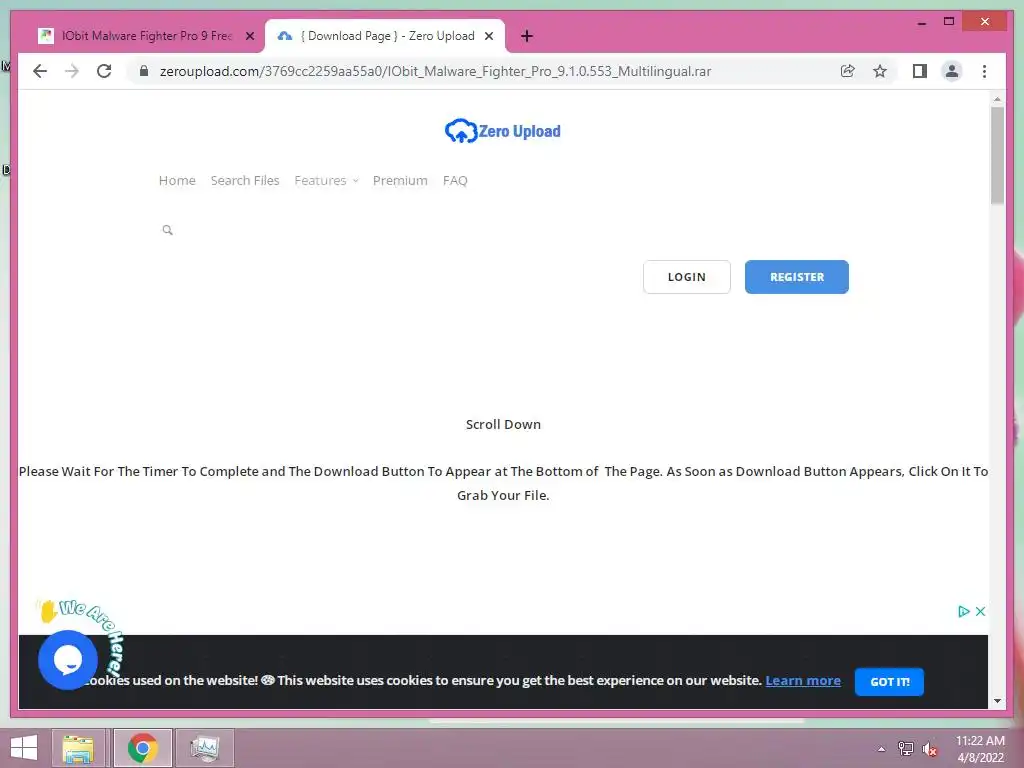Image resolution: width=1024 pixels, height=768 pixels.
Task: Go to the Home menu item
Action: 177,180
